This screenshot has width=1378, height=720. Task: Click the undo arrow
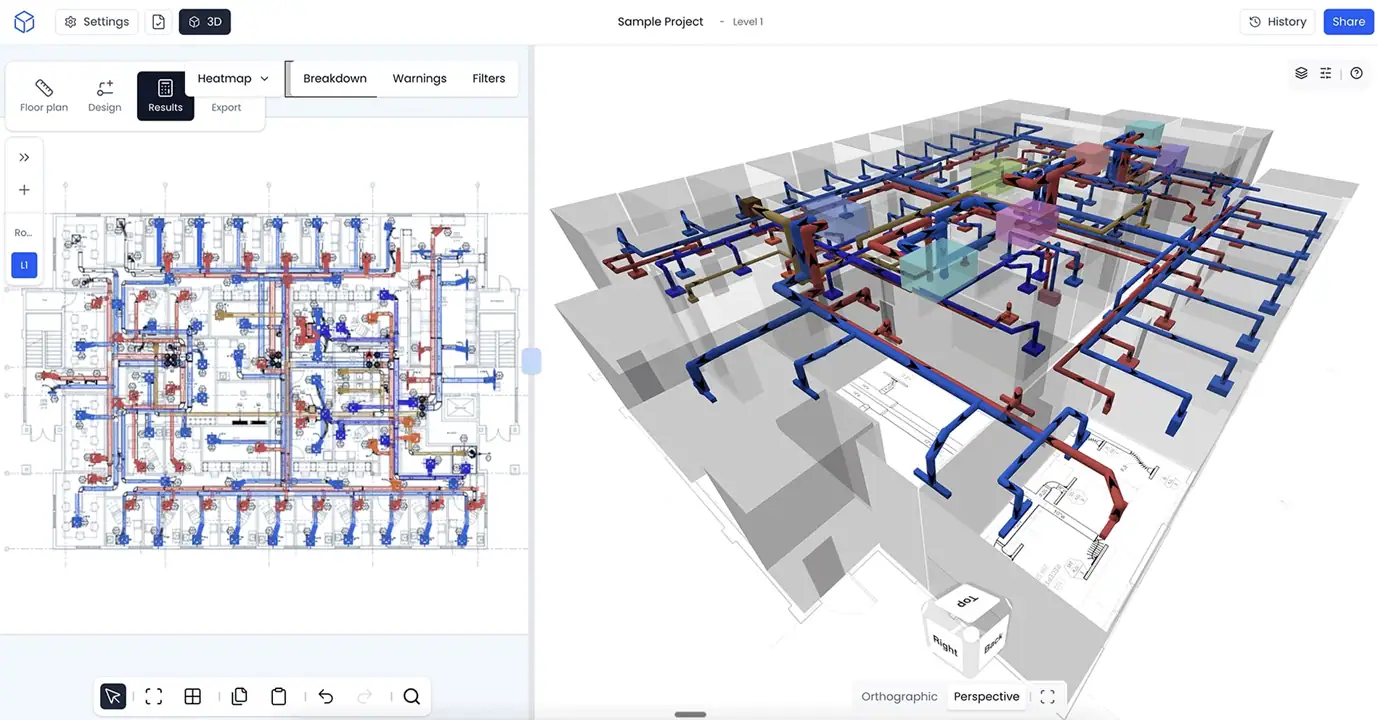[x=325, y=697]
